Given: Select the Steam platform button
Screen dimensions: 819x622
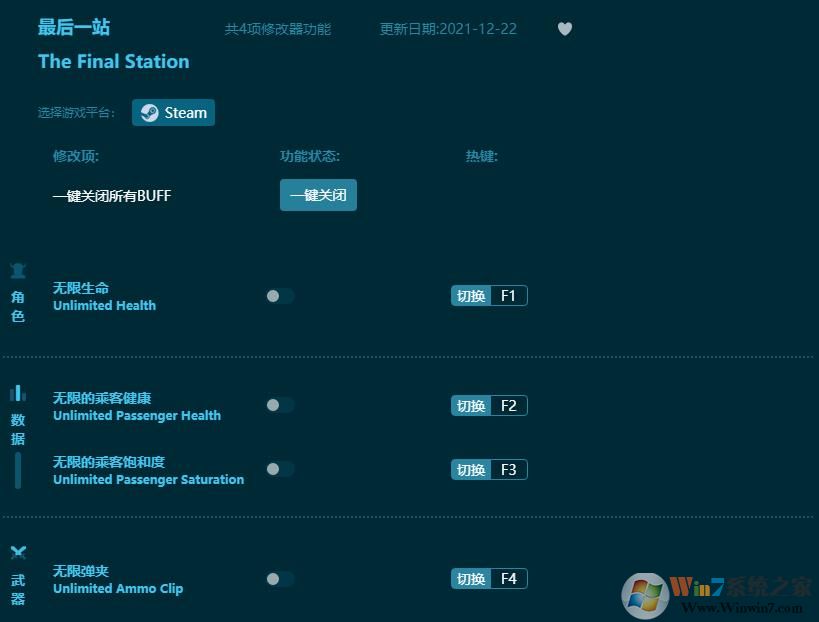Looking at the screenshot, I should coord(173,113).
